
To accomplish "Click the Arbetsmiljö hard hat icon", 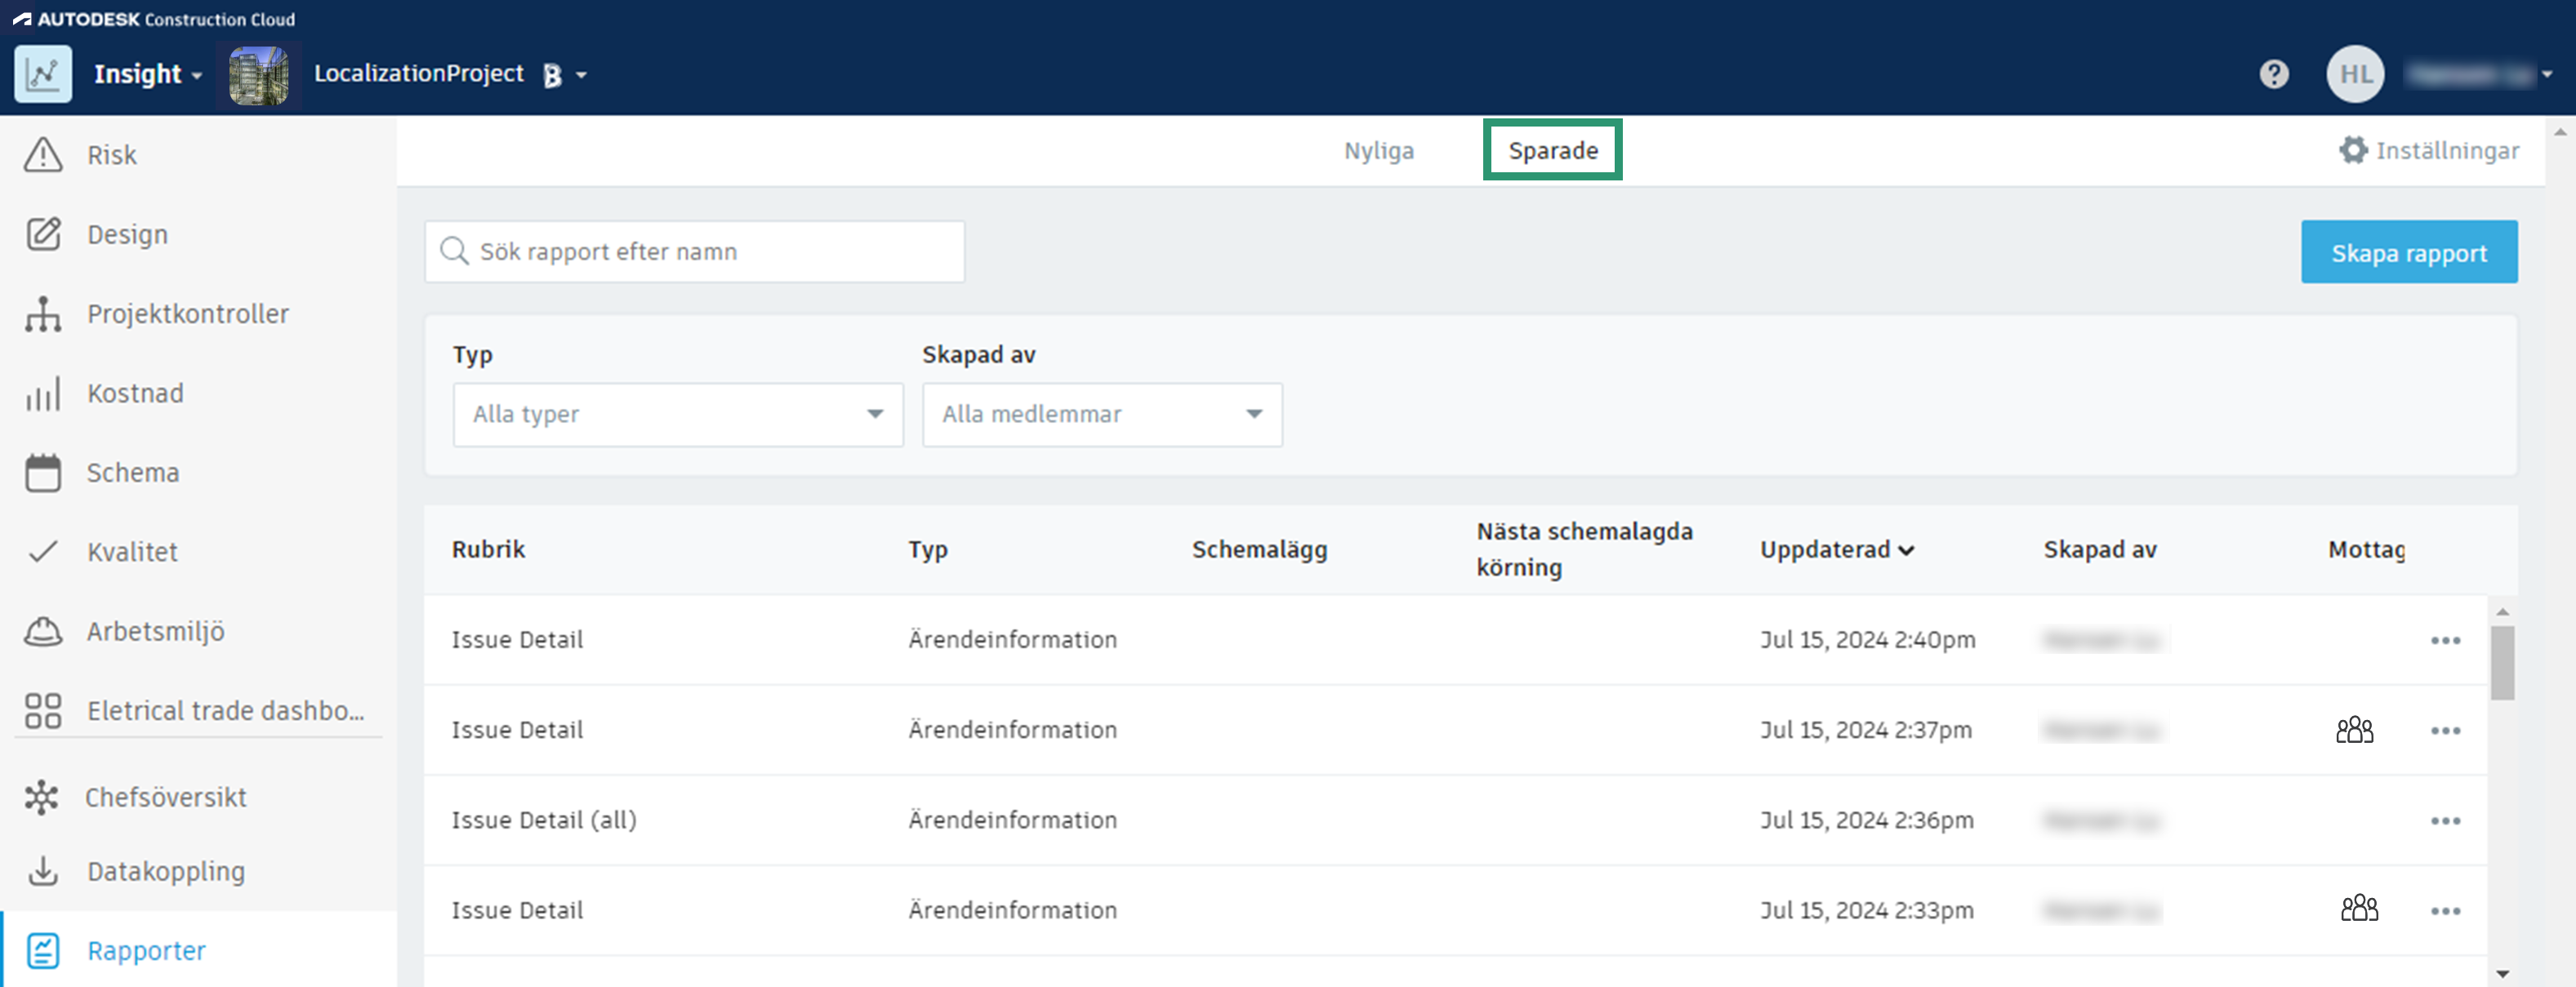I will [x=43, y=632].
